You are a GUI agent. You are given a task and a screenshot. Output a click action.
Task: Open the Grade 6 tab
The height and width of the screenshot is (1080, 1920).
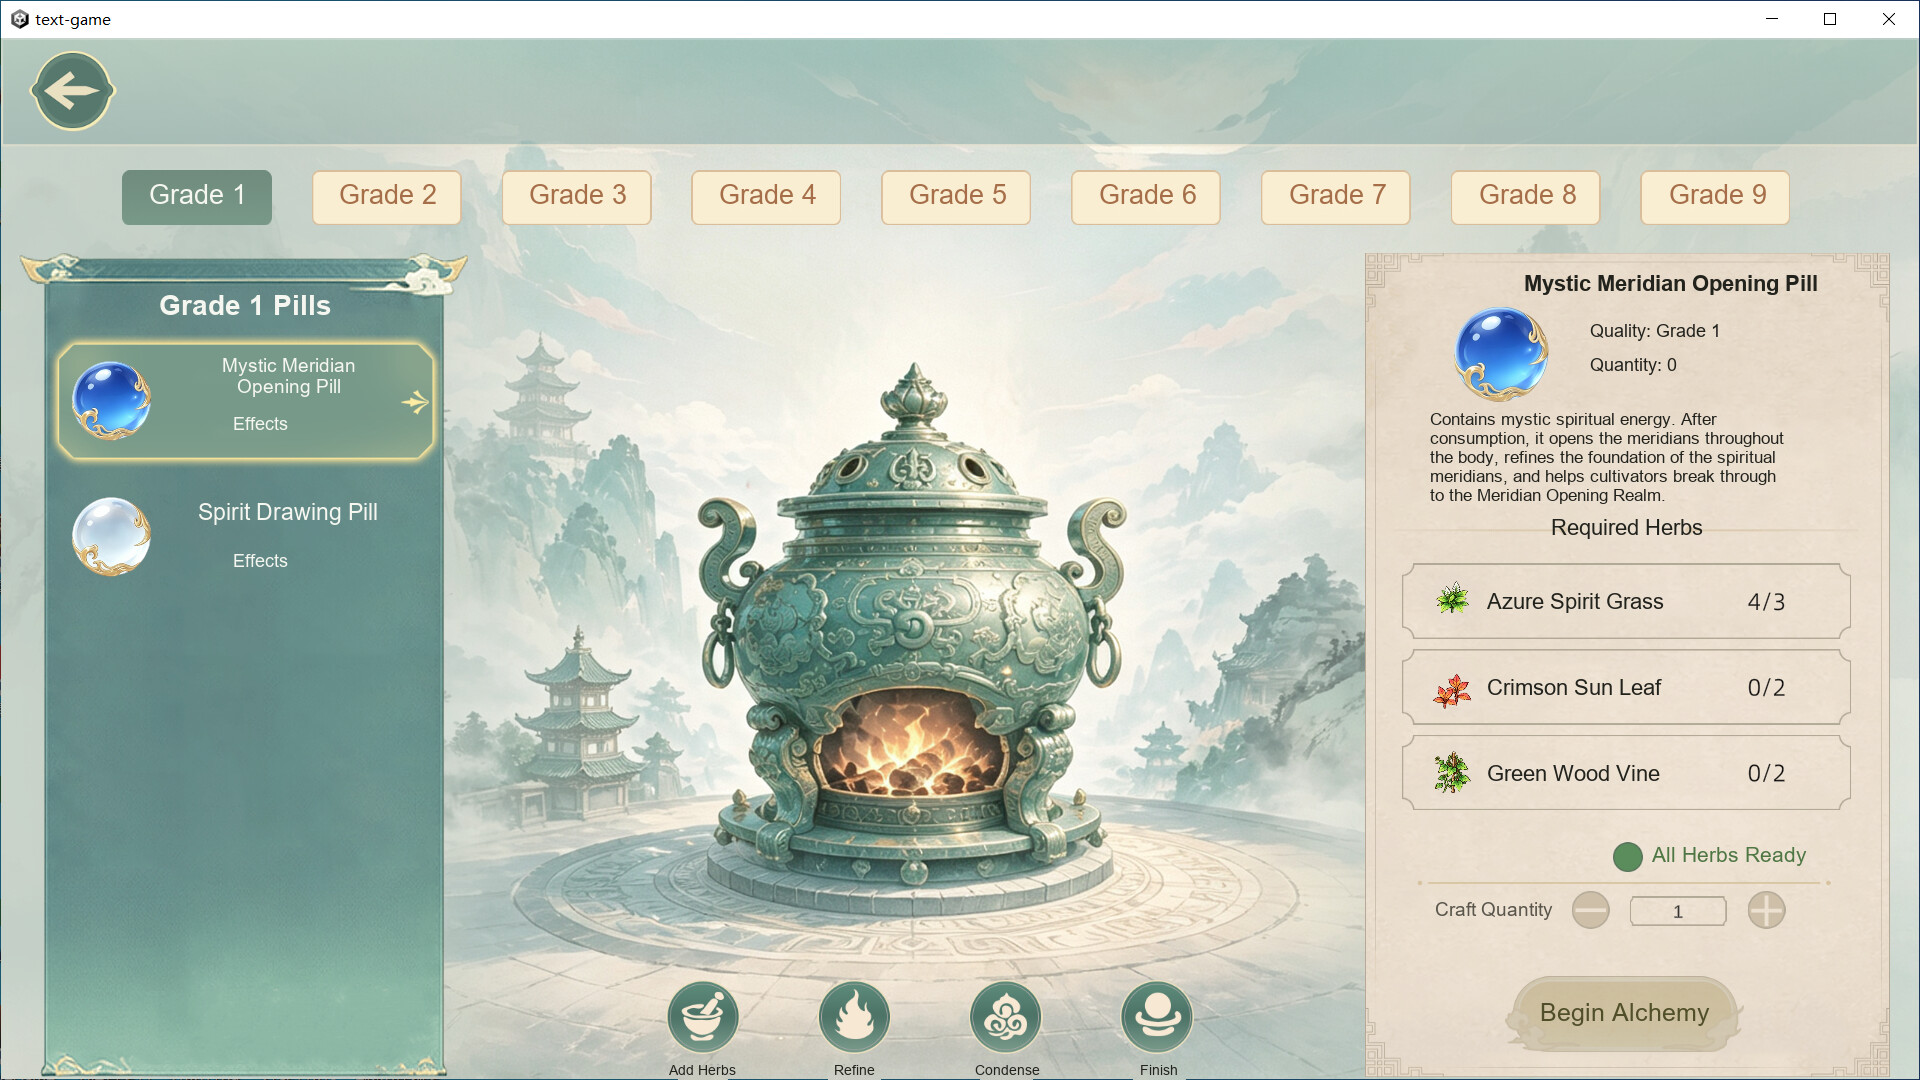pyautogui.click(x=1147, y=196)
